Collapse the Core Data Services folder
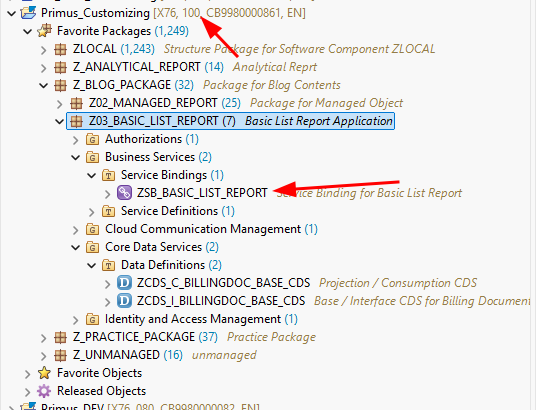Viewport: 557px width, 410px height. 76,248
